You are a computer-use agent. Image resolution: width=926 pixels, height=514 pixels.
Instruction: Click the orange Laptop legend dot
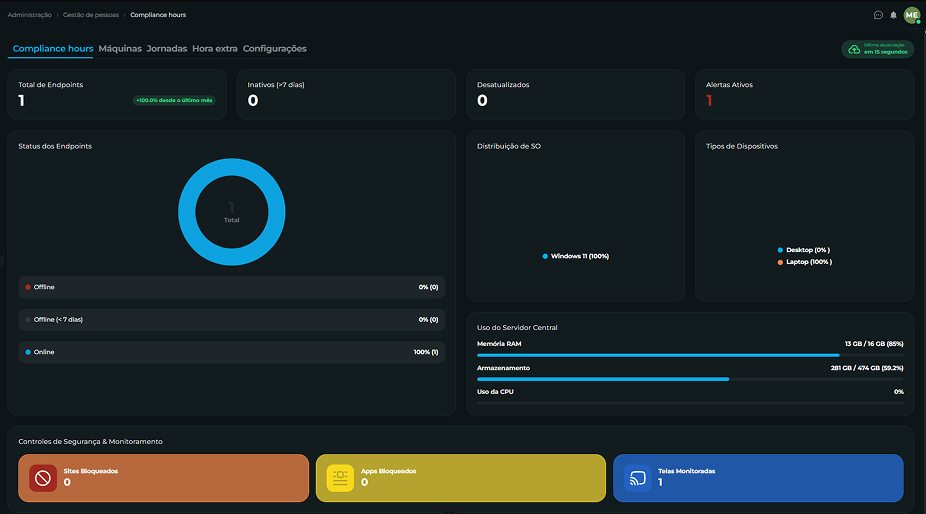[x=780, y=262]
